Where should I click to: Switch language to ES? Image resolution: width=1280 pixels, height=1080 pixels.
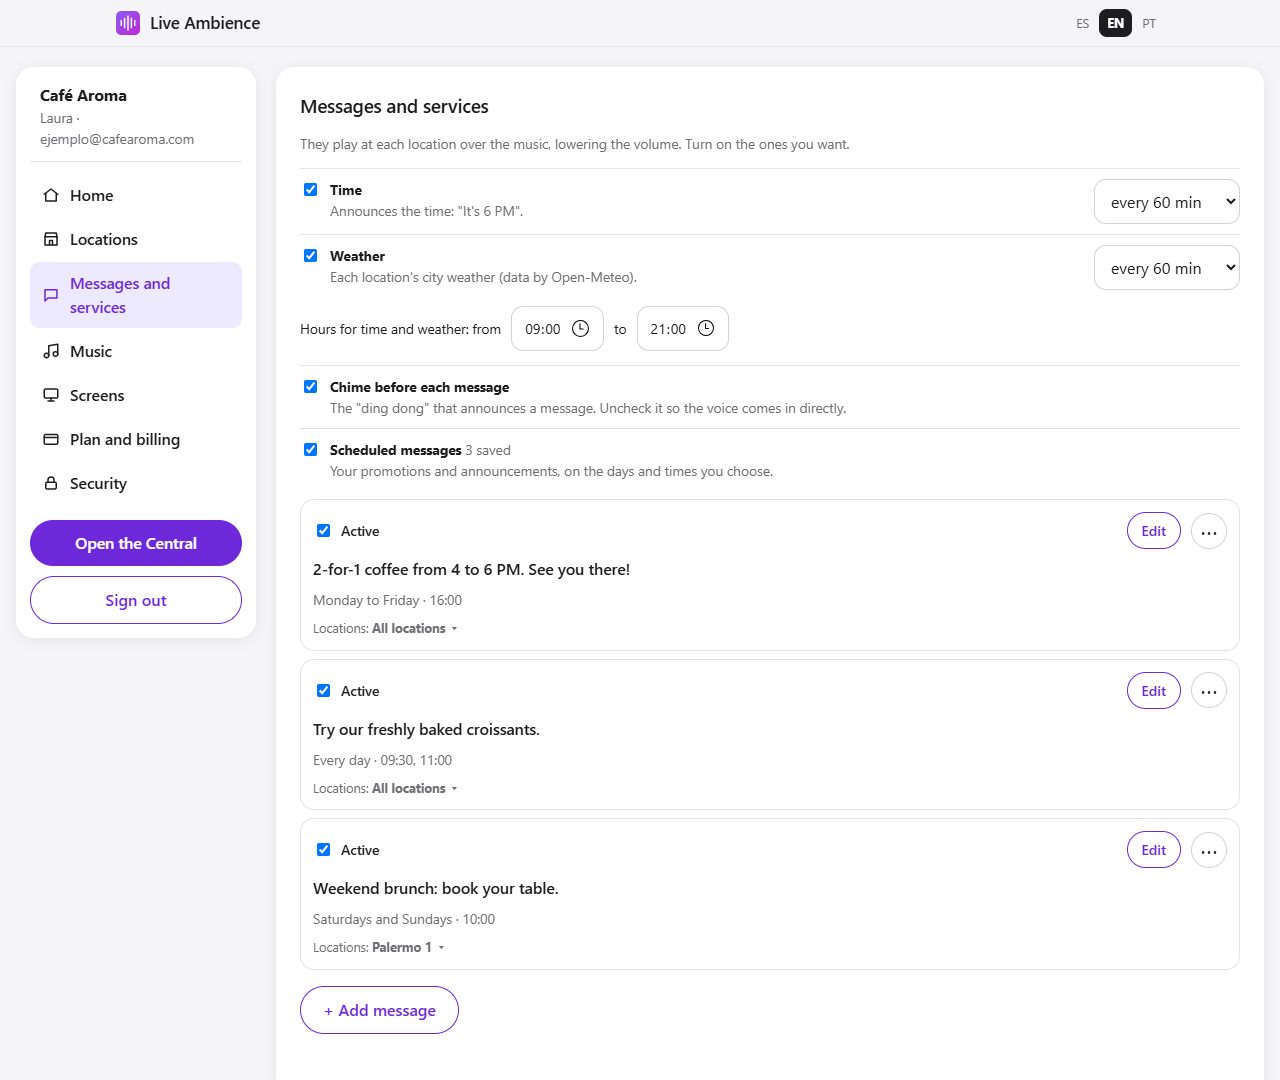pyautogui.click(x=1083, y=23)
